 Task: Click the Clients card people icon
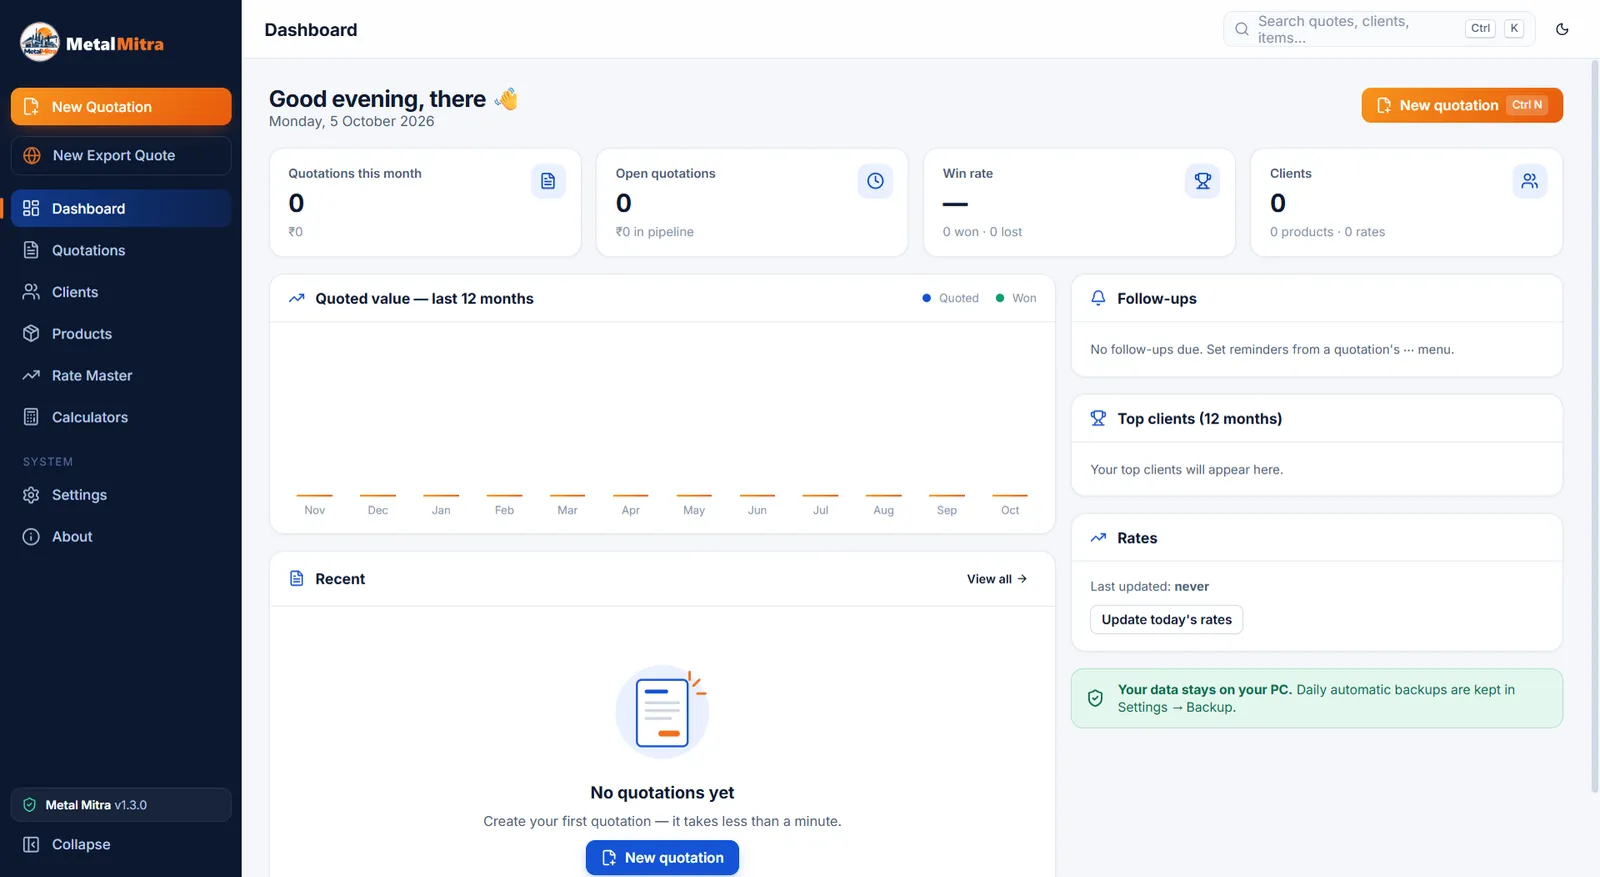pos(1530,181)
